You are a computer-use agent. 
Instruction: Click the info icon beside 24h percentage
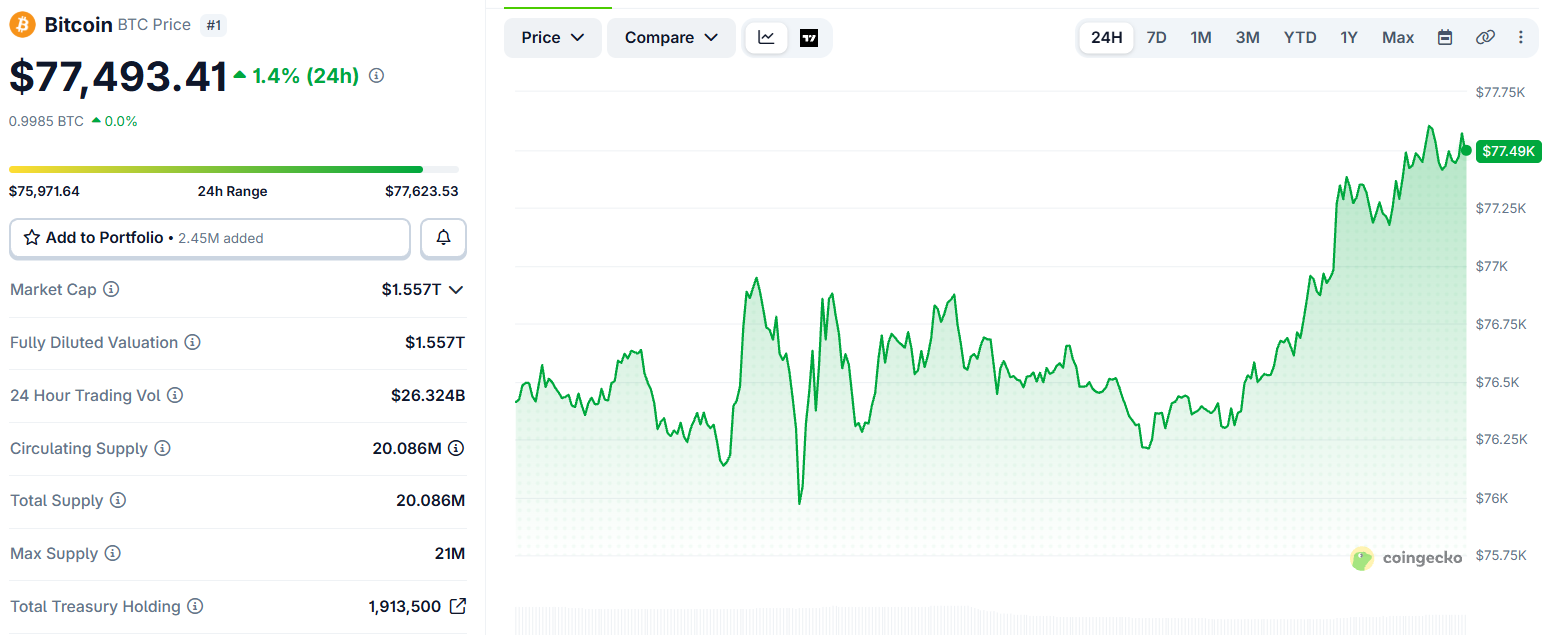click(376, 76)
